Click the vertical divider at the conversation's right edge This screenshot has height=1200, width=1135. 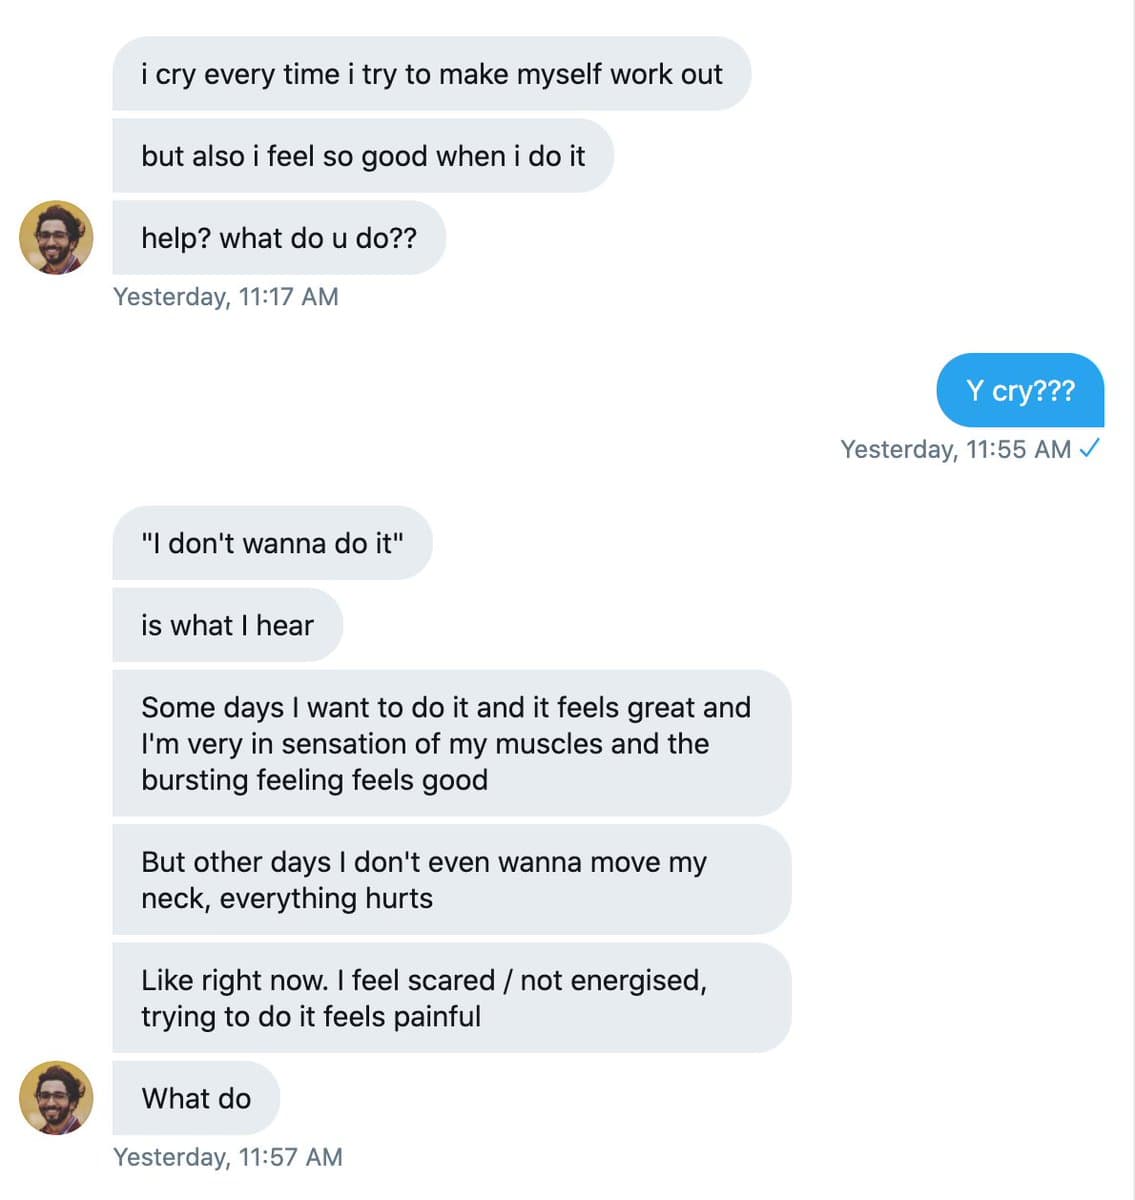coord(1133,600)
